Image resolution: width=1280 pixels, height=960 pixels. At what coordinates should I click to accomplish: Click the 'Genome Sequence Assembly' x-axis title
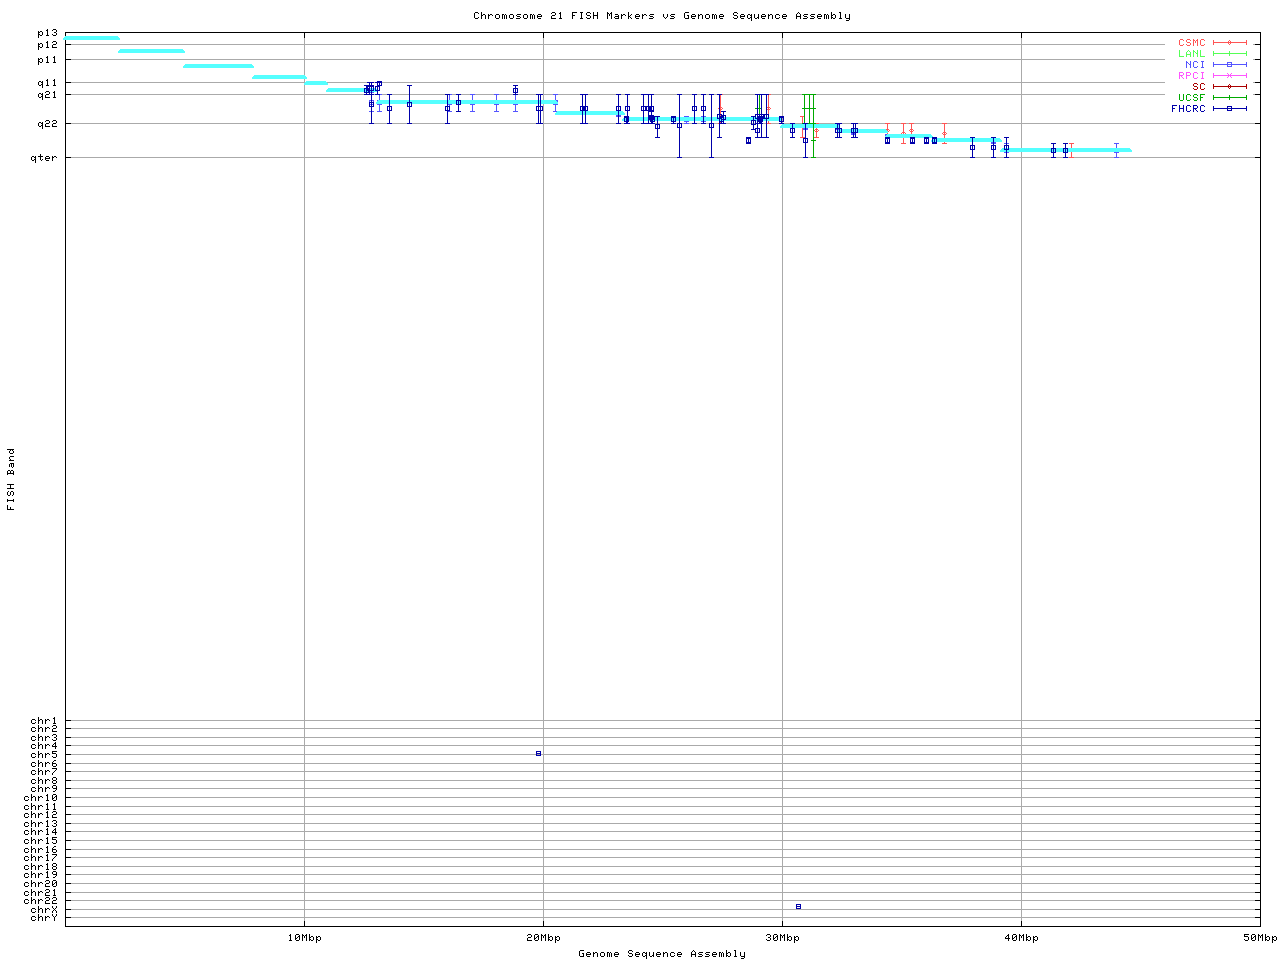point(662,954)
